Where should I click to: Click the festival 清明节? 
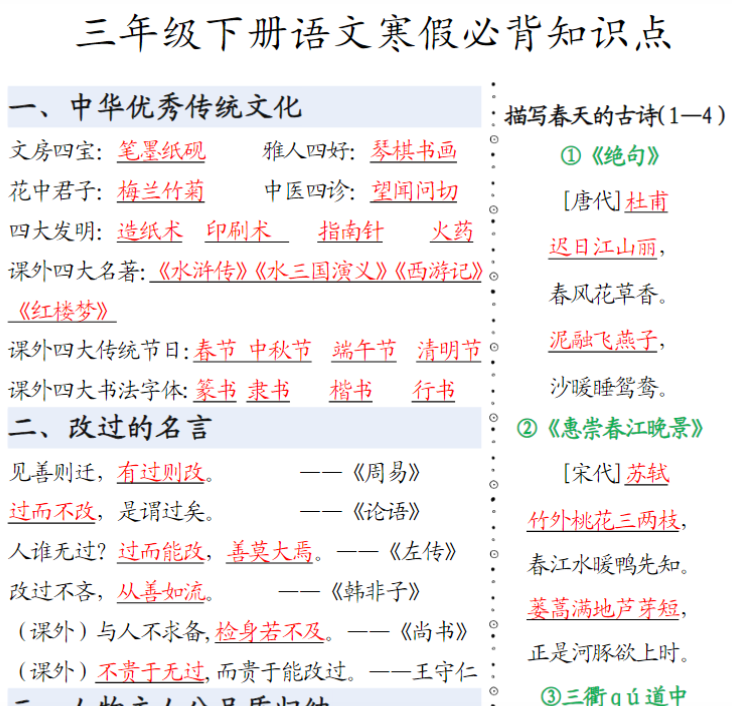coord(449,351)
